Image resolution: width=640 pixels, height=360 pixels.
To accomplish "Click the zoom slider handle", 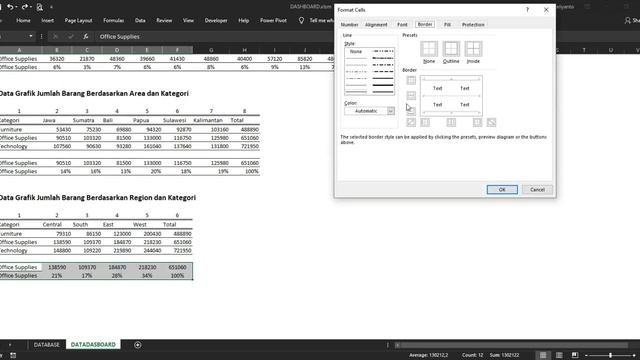I will click(x=611, y=355).
